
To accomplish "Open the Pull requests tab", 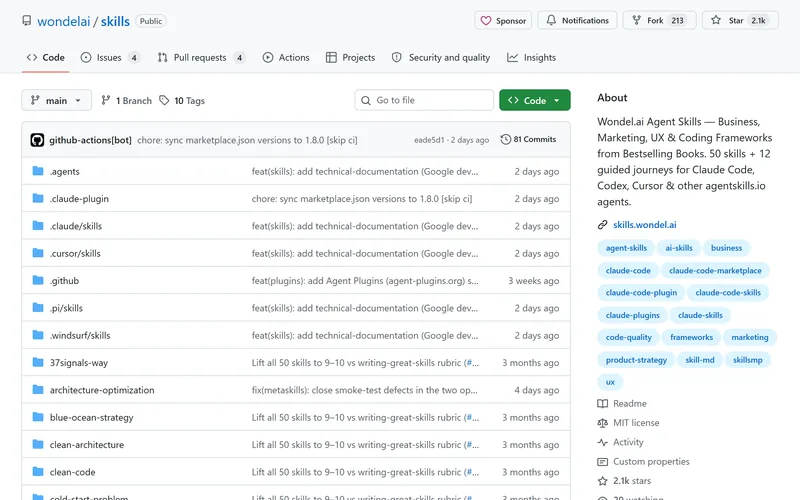I will click(x=201, y=58).
